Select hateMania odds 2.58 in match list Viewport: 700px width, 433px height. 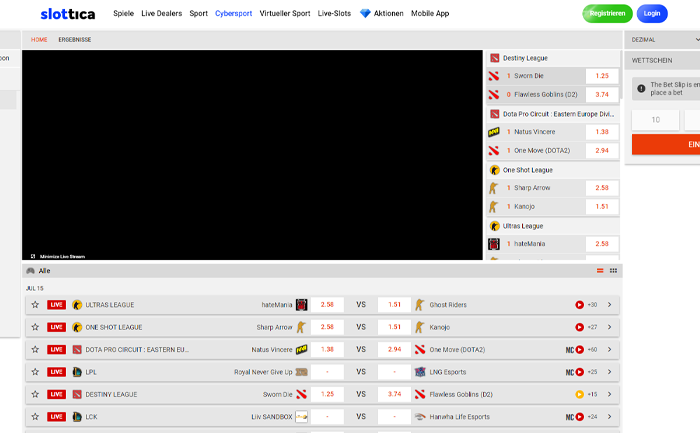327,305
